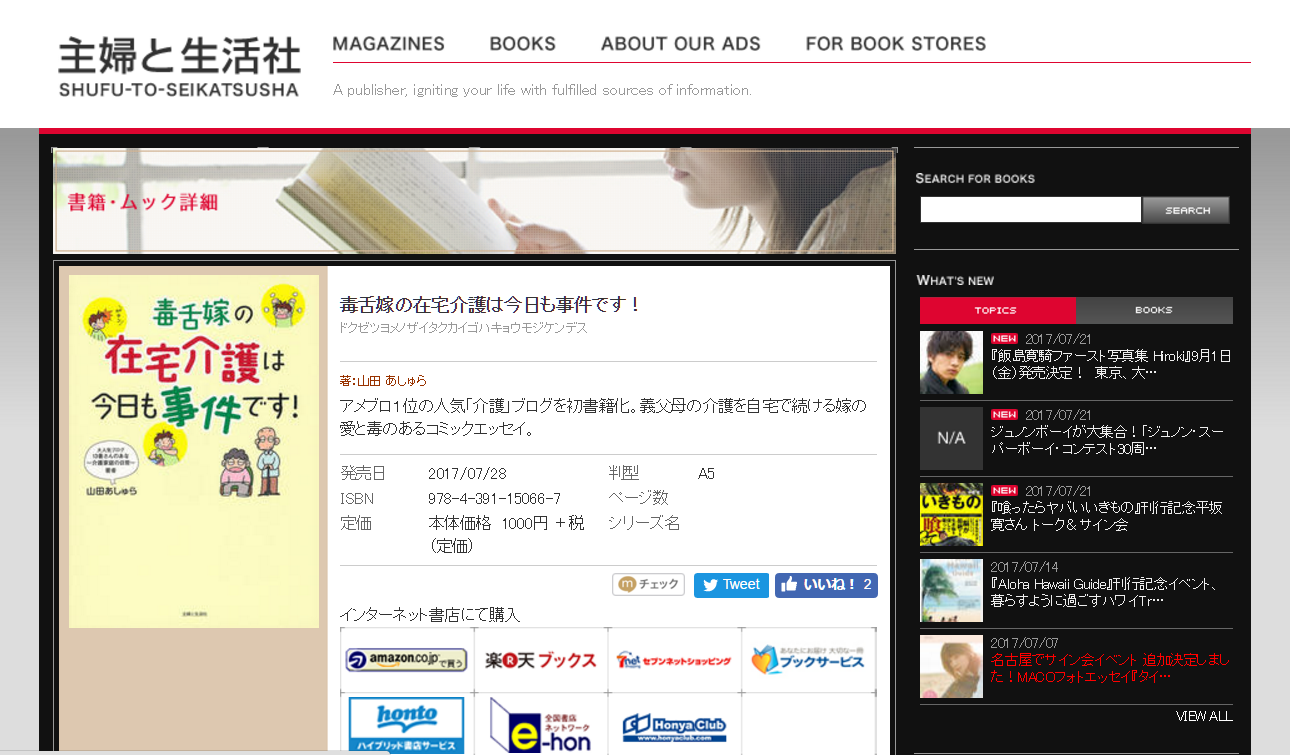Open the MAGAZINES menu
Viewport: 1290px width, 755px height.
pos(389,44)
